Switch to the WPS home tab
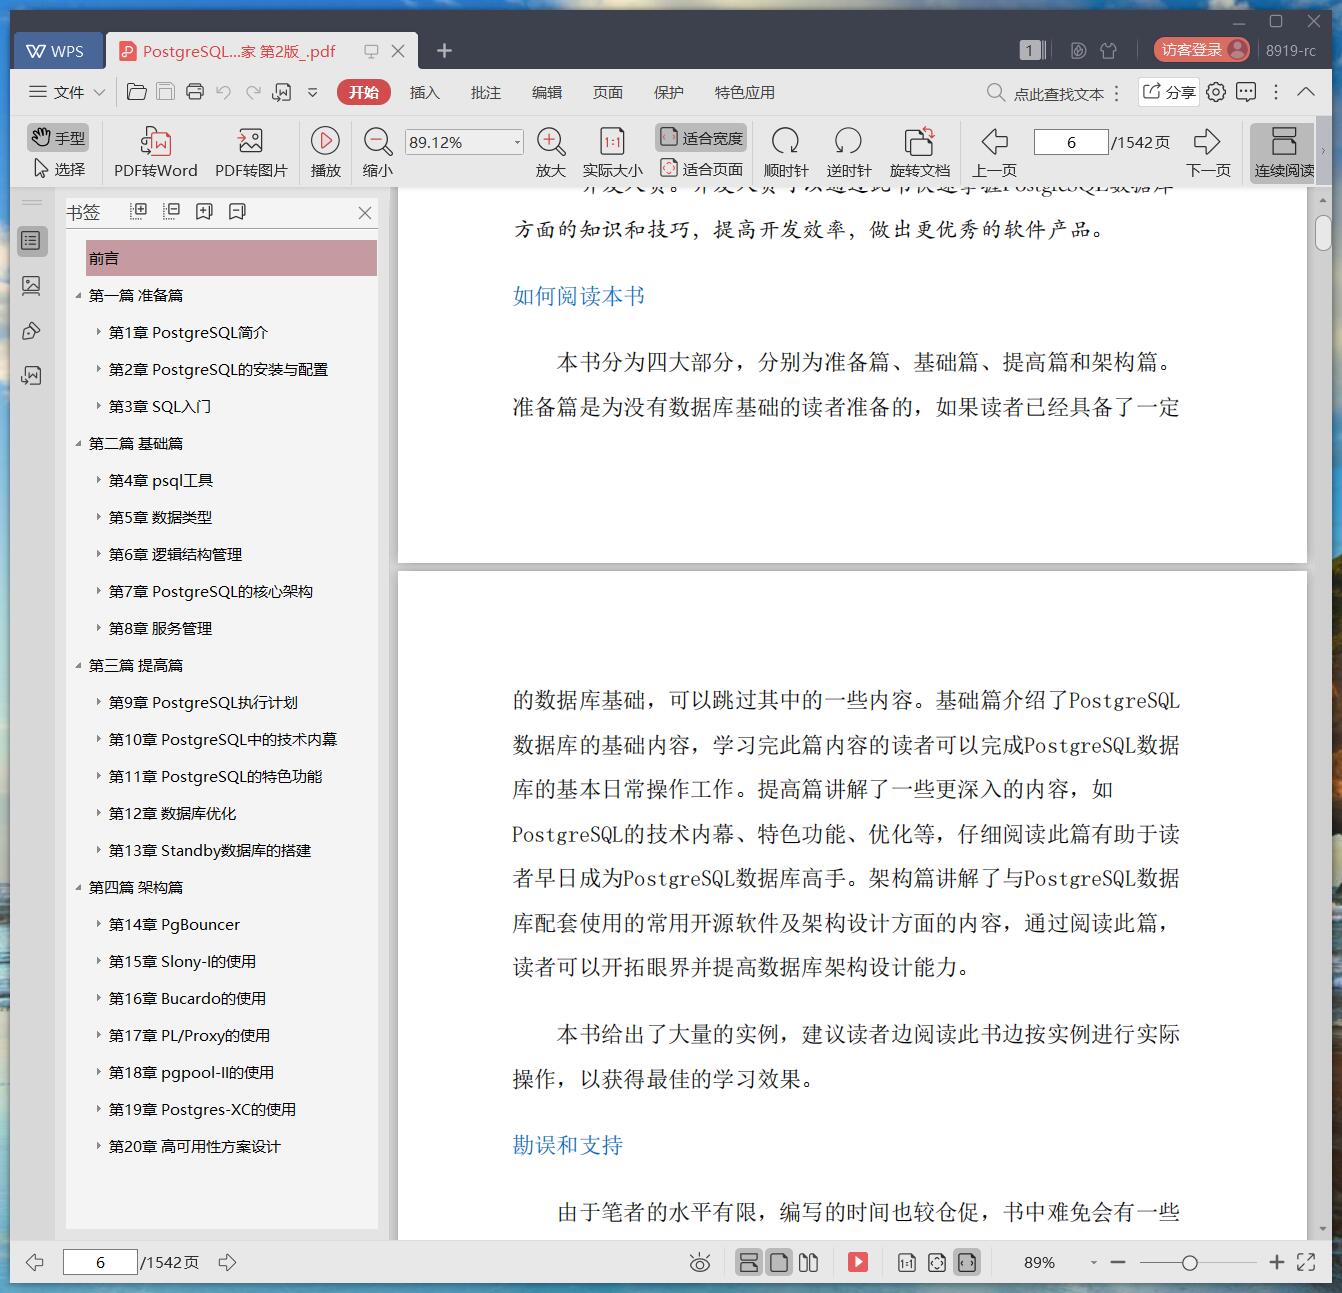The image size is (1342, 1293). point(56,51)
